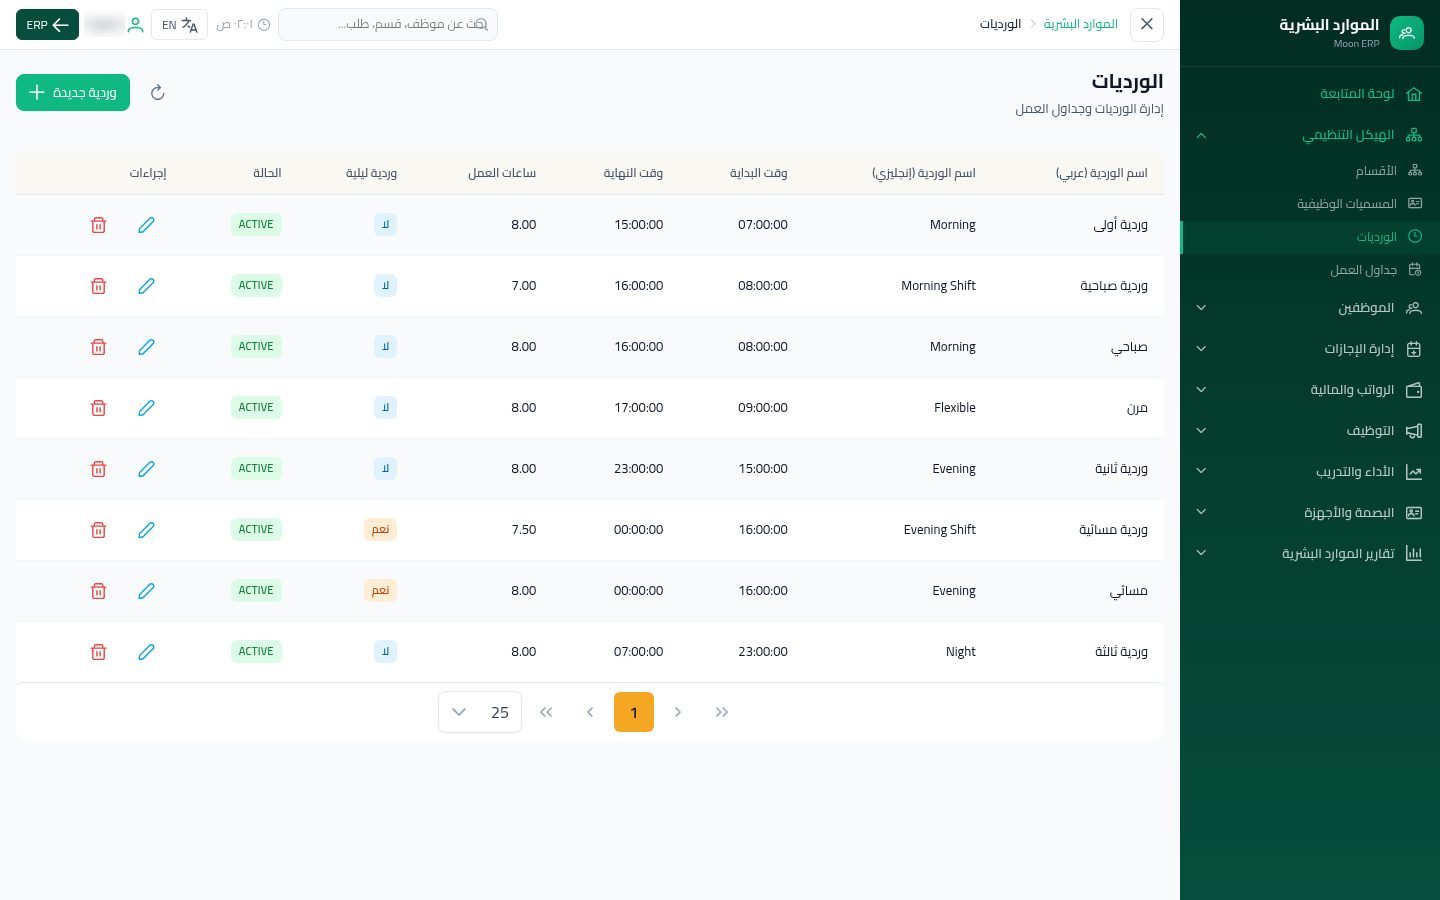Sort by اسم الوردية (عربي) column
This screenshot has width=1440, height=900.
tap(1102, 173)
